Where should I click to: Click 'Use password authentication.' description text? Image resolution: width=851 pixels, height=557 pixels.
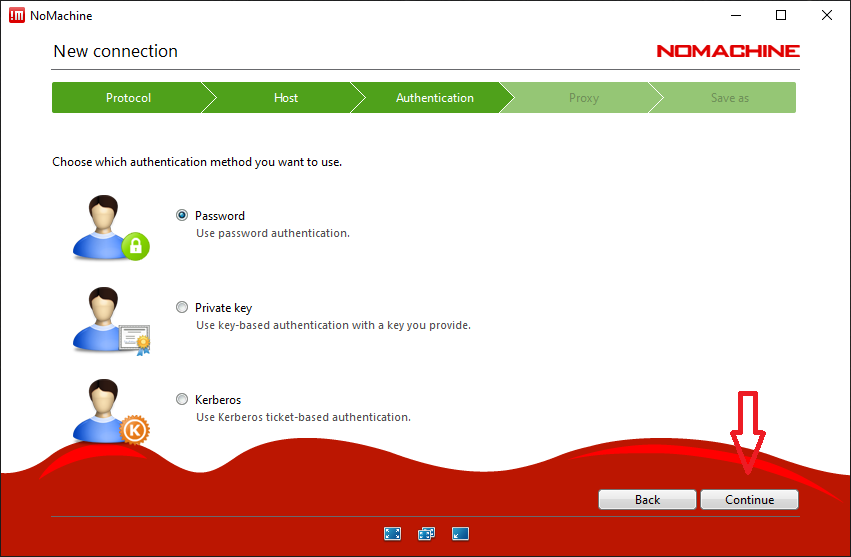point(273,233)
